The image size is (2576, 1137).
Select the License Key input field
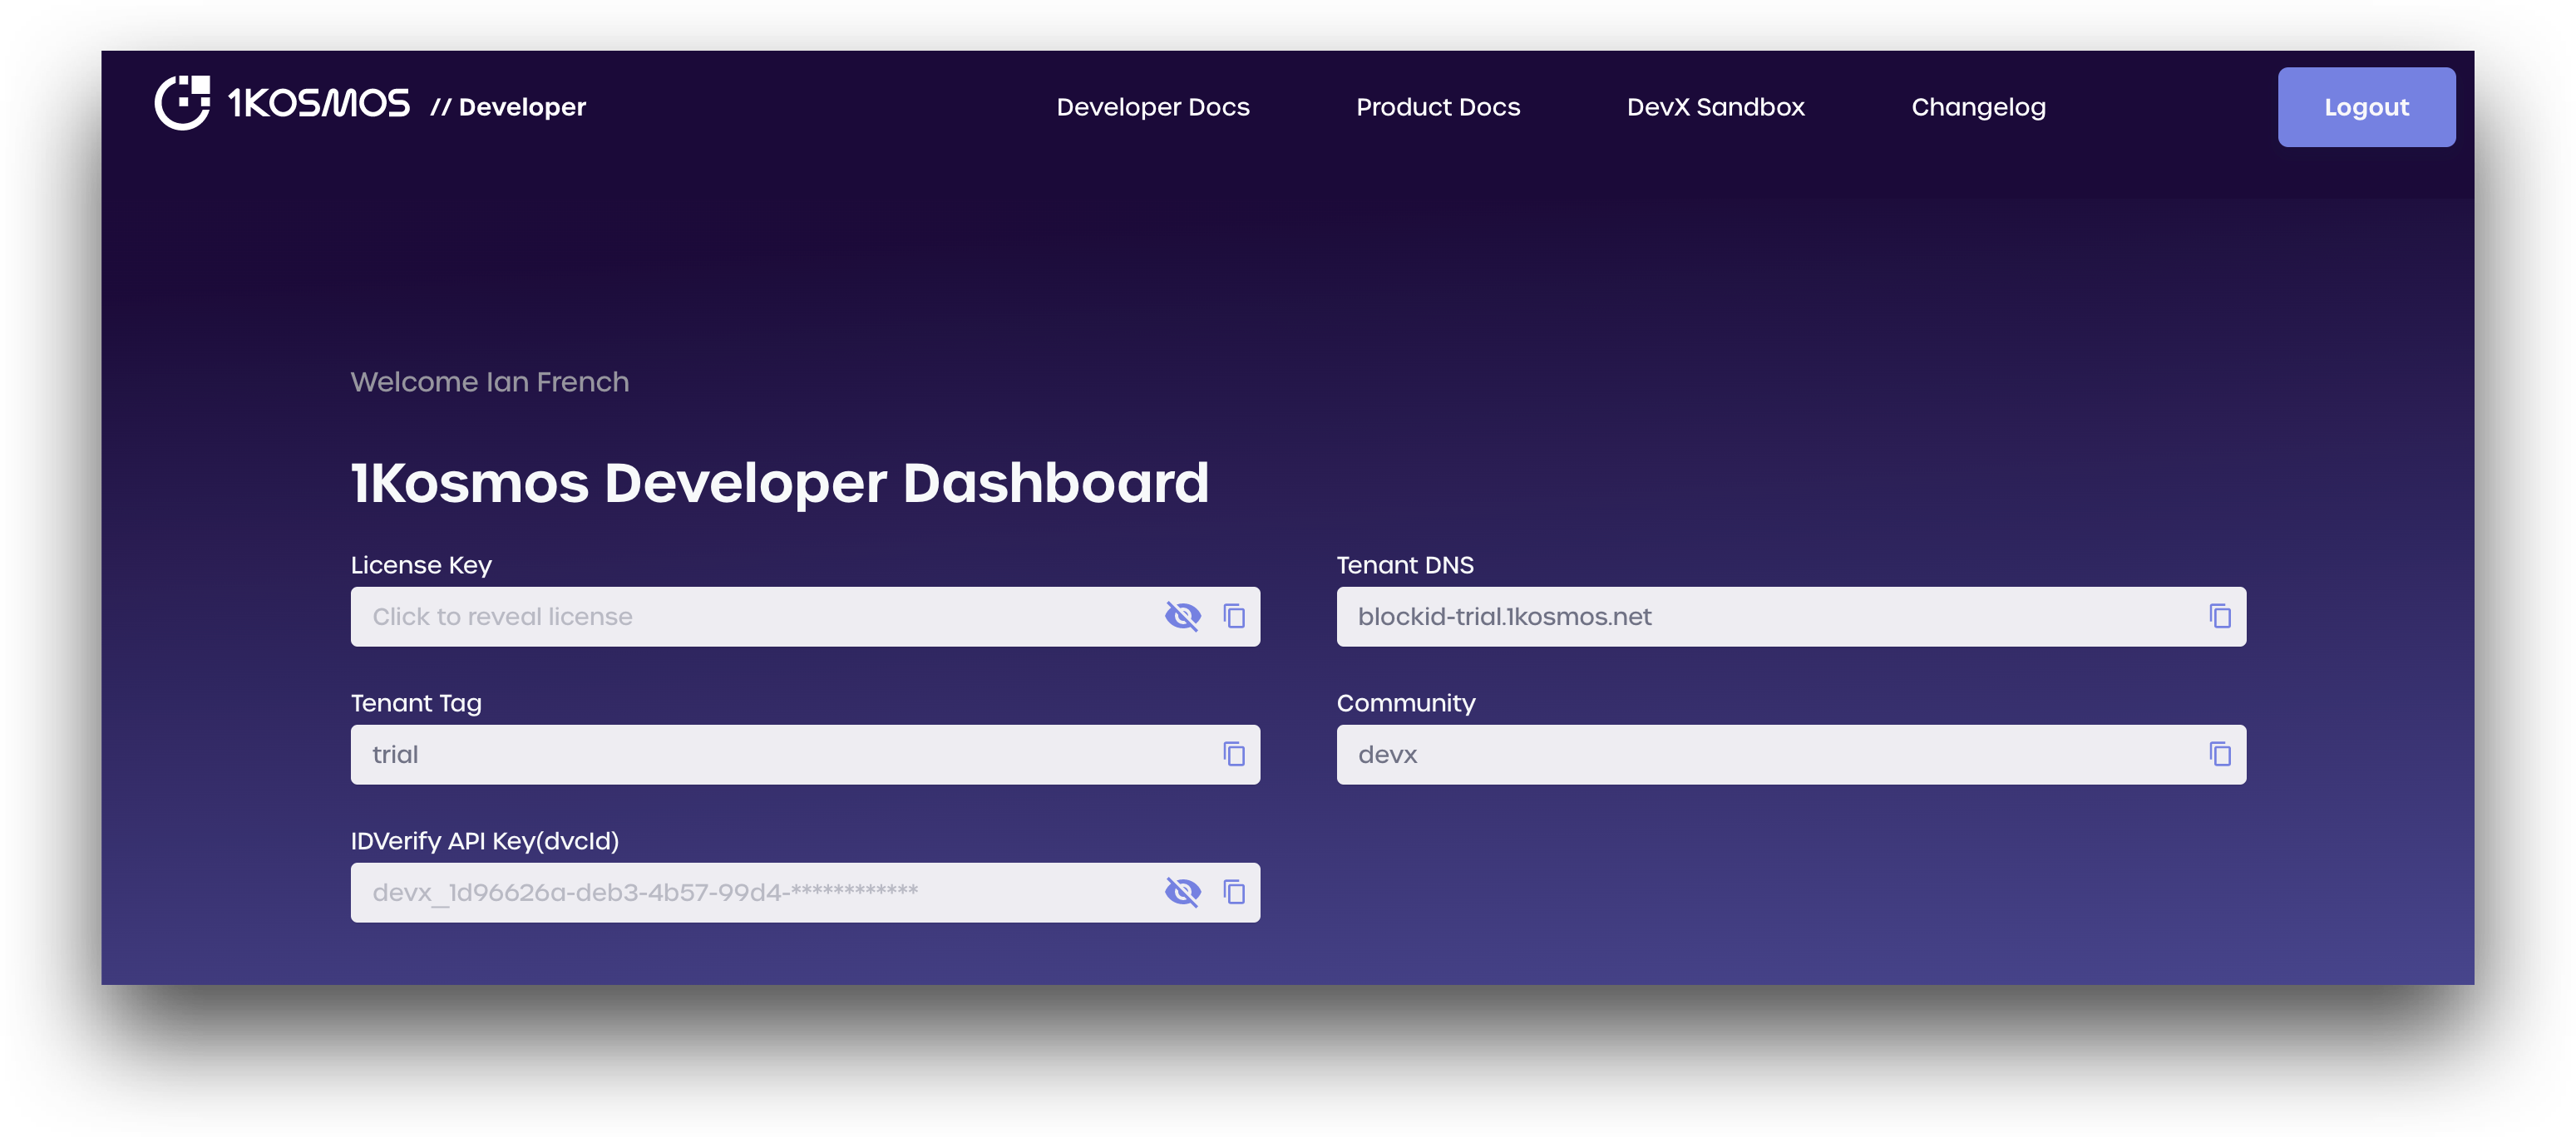pyautogui.click(x=805, y=616)
